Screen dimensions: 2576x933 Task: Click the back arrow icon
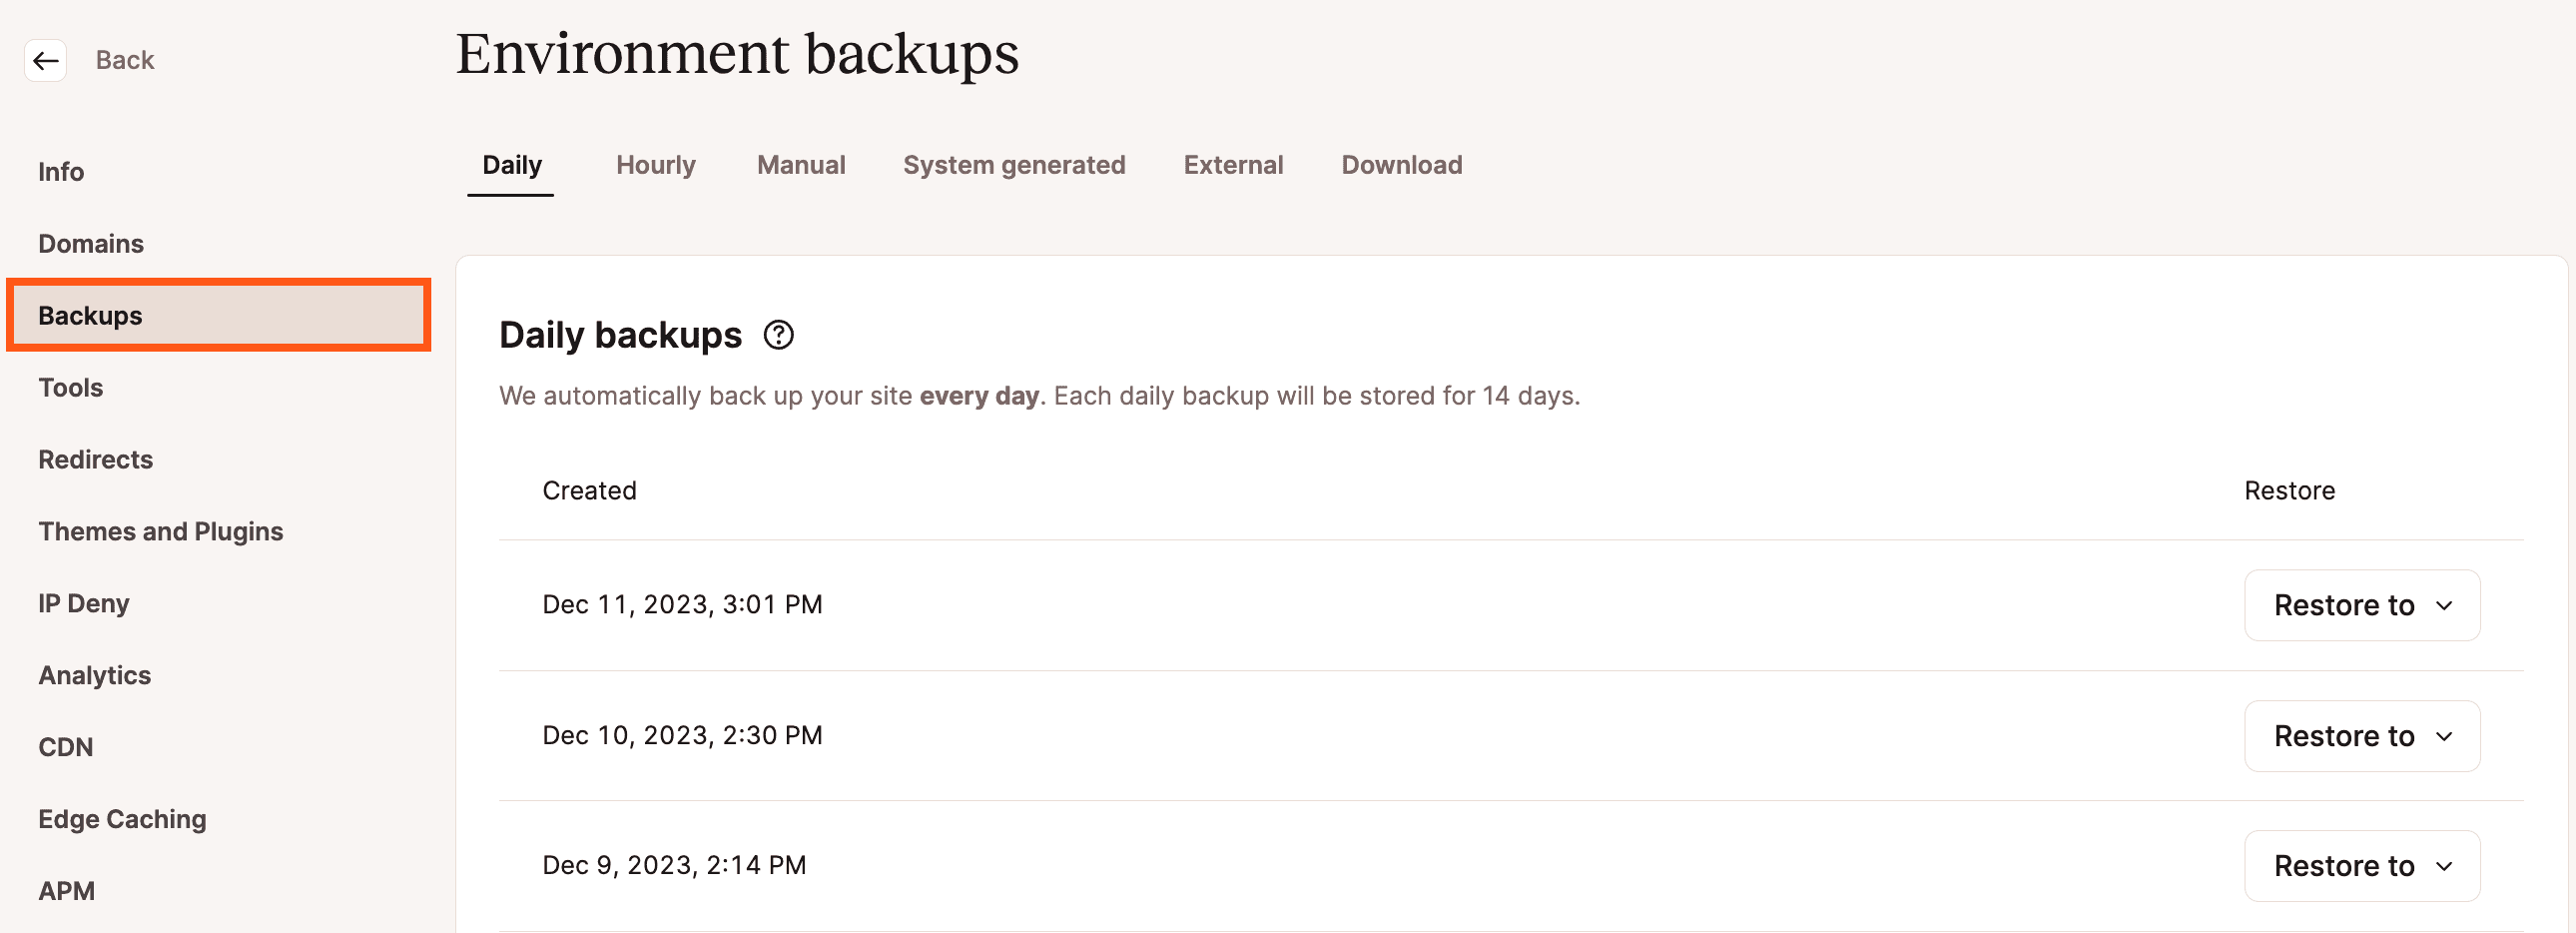[45, 61]
